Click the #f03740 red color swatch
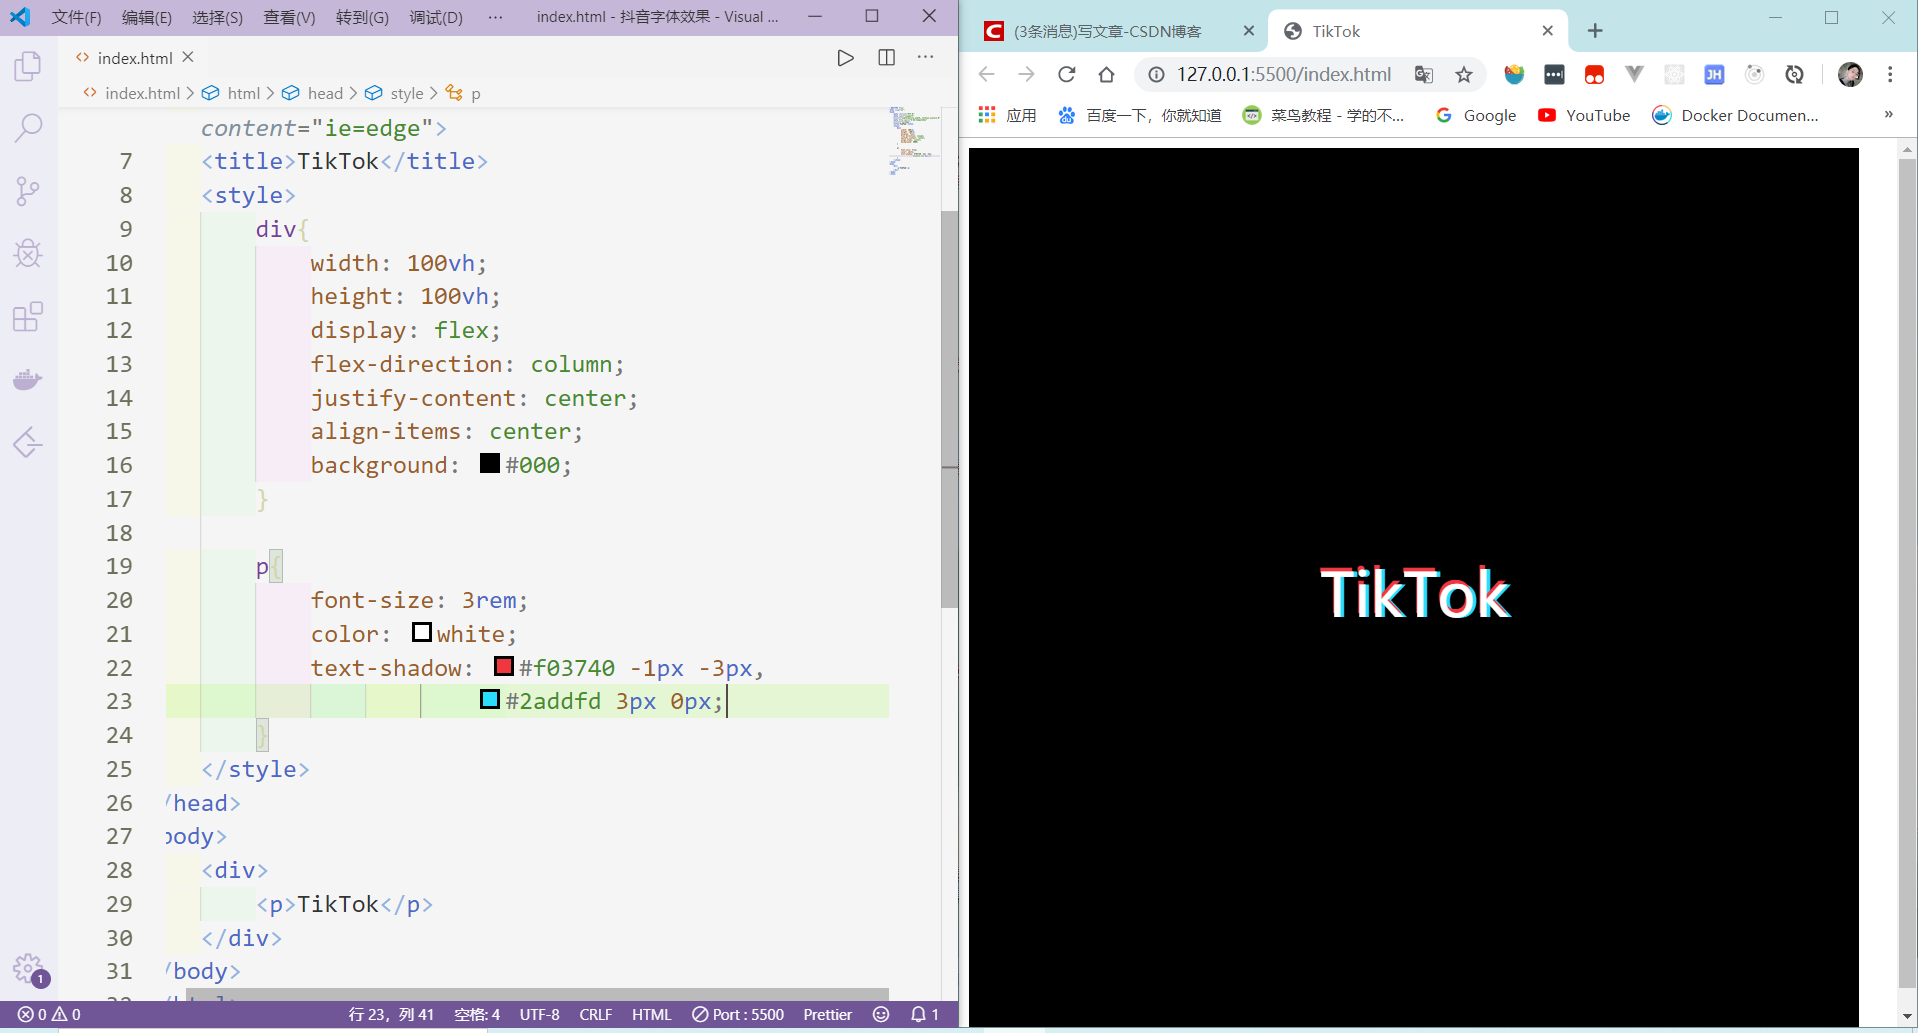 pos(504,666)
